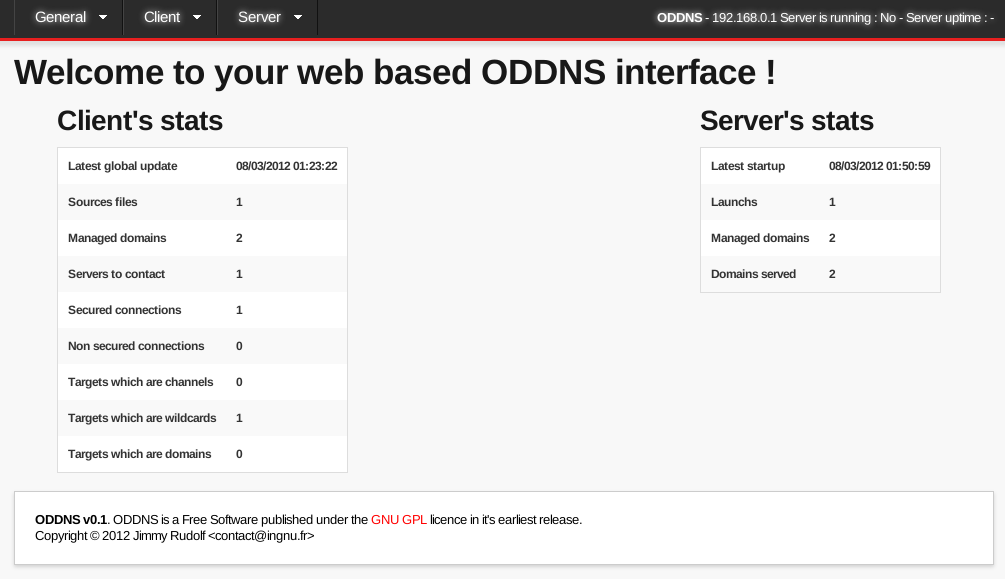Viewport: 1005px width, 579px height.
Task: Click the ODDNS name in the top status bar
Action: 679,18
